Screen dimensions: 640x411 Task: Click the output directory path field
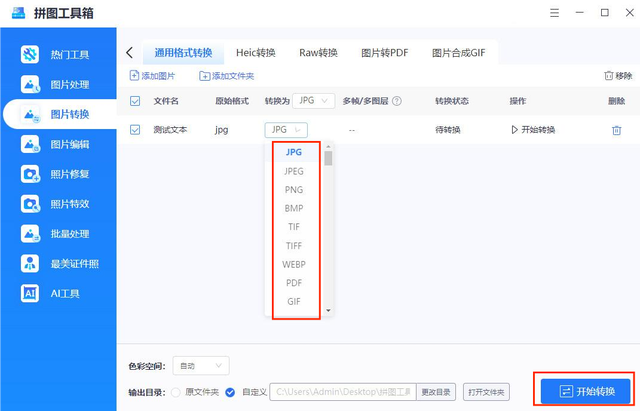click(x=343, y=392)
